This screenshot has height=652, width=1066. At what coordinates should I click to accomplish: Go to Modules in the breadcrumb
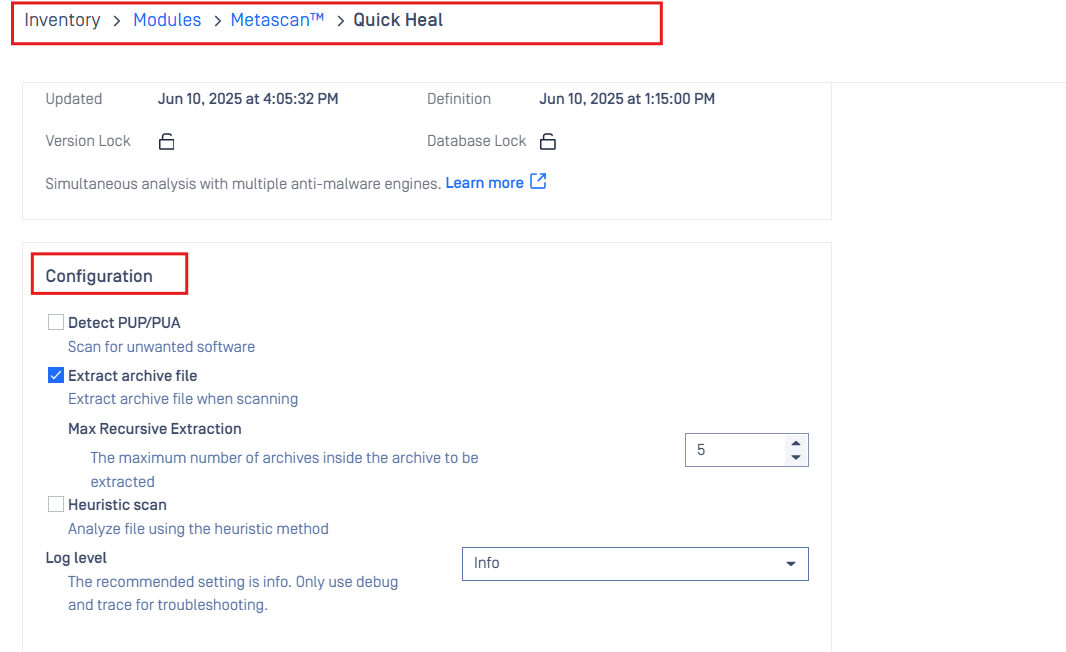(x=167, y=20)
